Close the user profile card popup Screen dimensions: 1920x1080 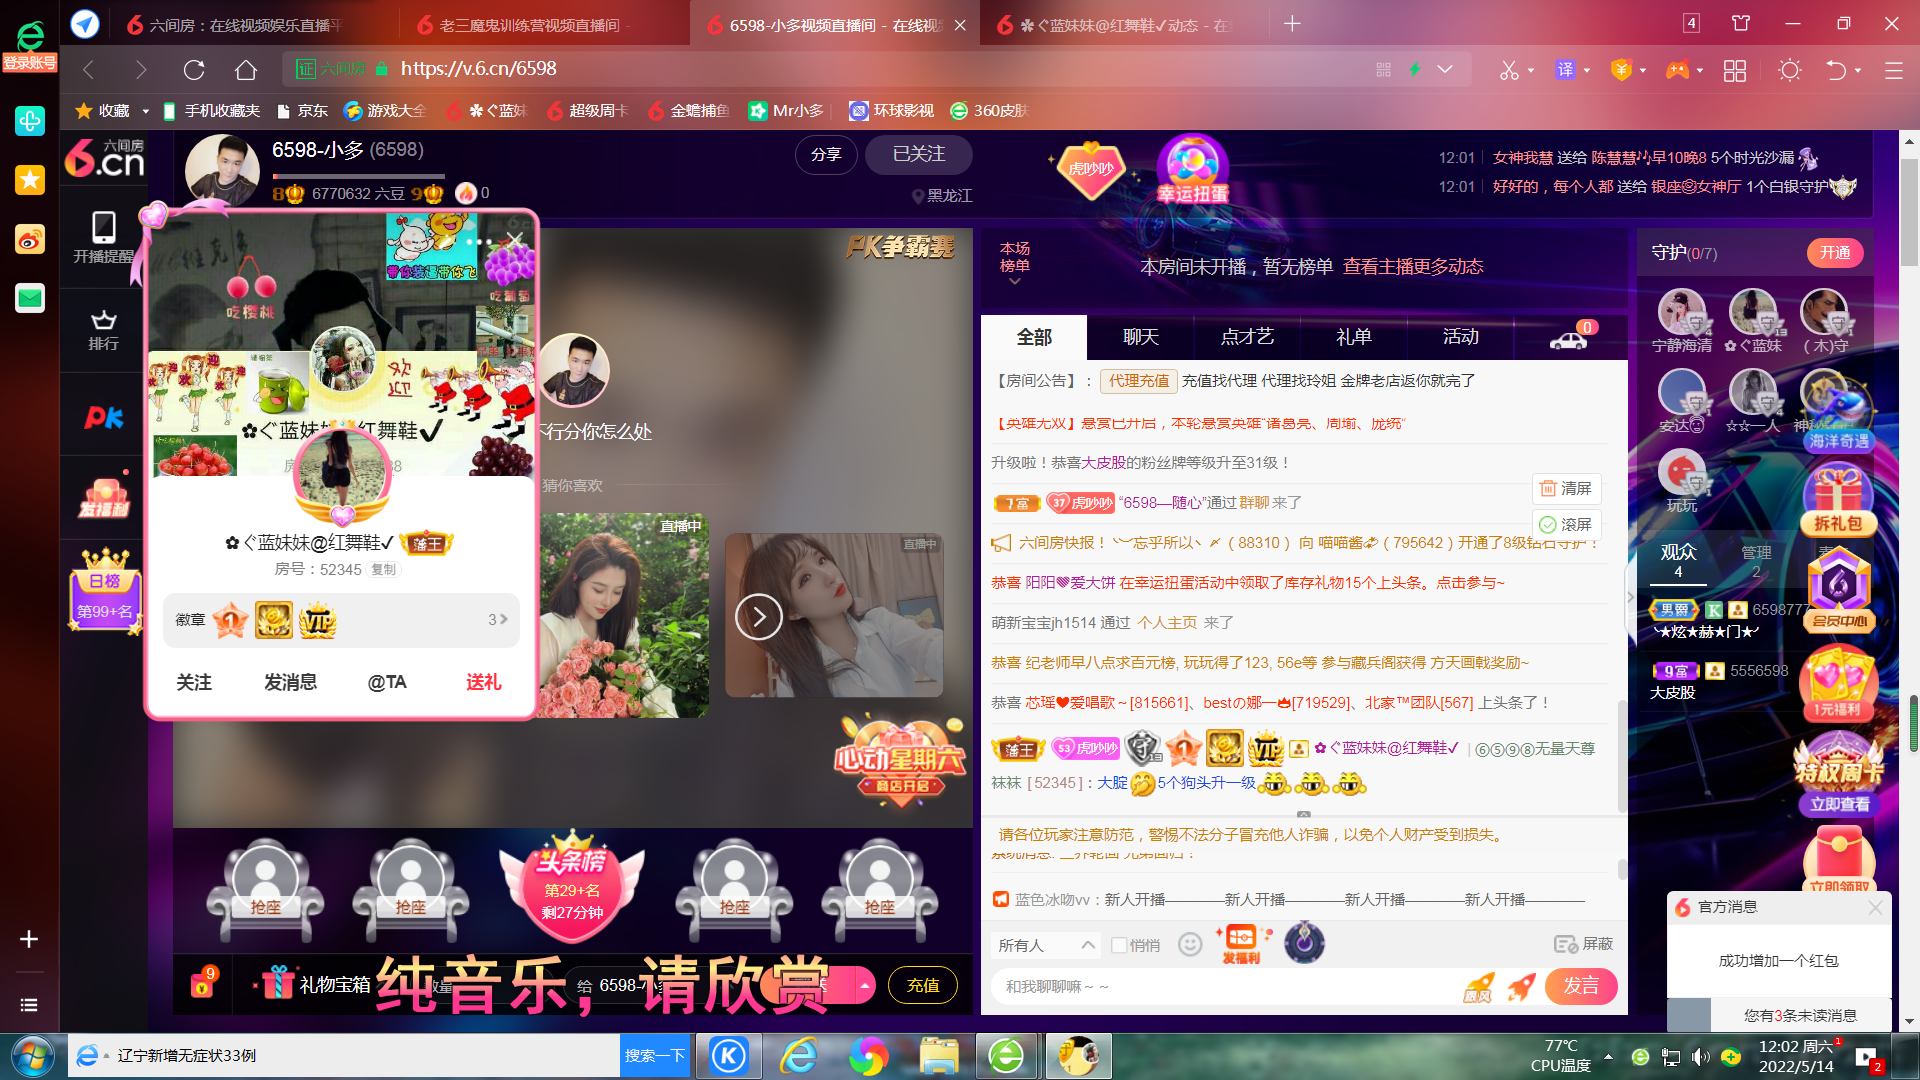(514, 240)
